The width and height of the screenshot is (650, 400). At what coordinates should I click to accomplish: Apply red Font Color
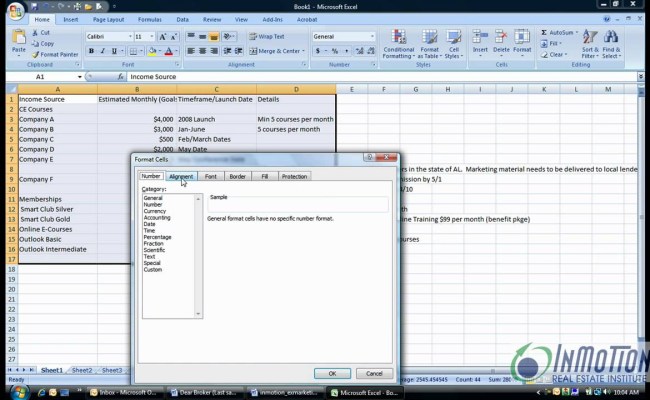[169, 51]
